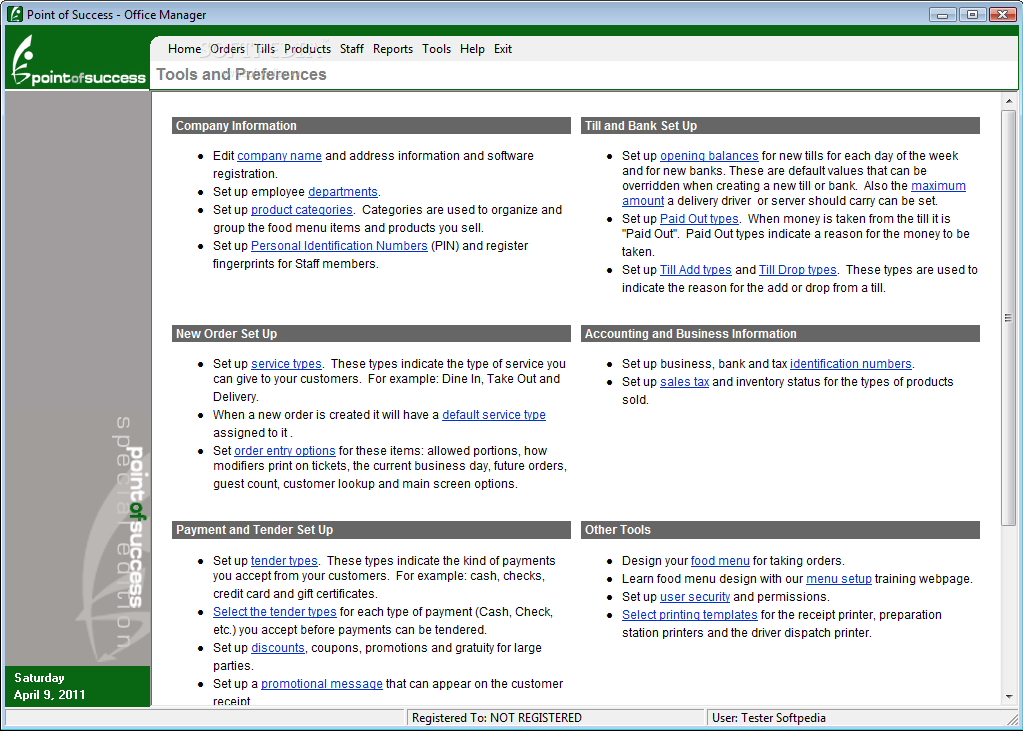Click the Tools and Preferences page title

(241, 74)
